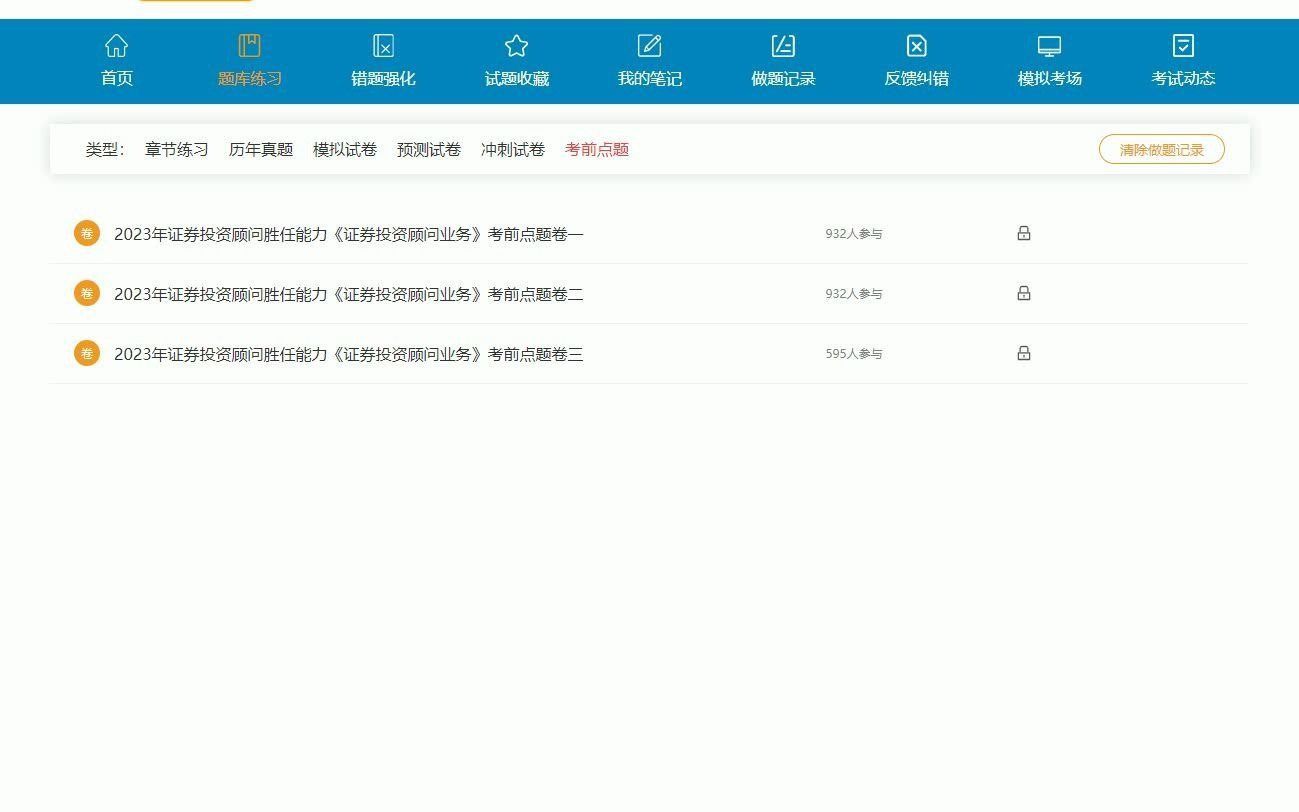Viewport: 1299px width, 812px height.
Task: Click the home house icon
Action: point(117,46)
